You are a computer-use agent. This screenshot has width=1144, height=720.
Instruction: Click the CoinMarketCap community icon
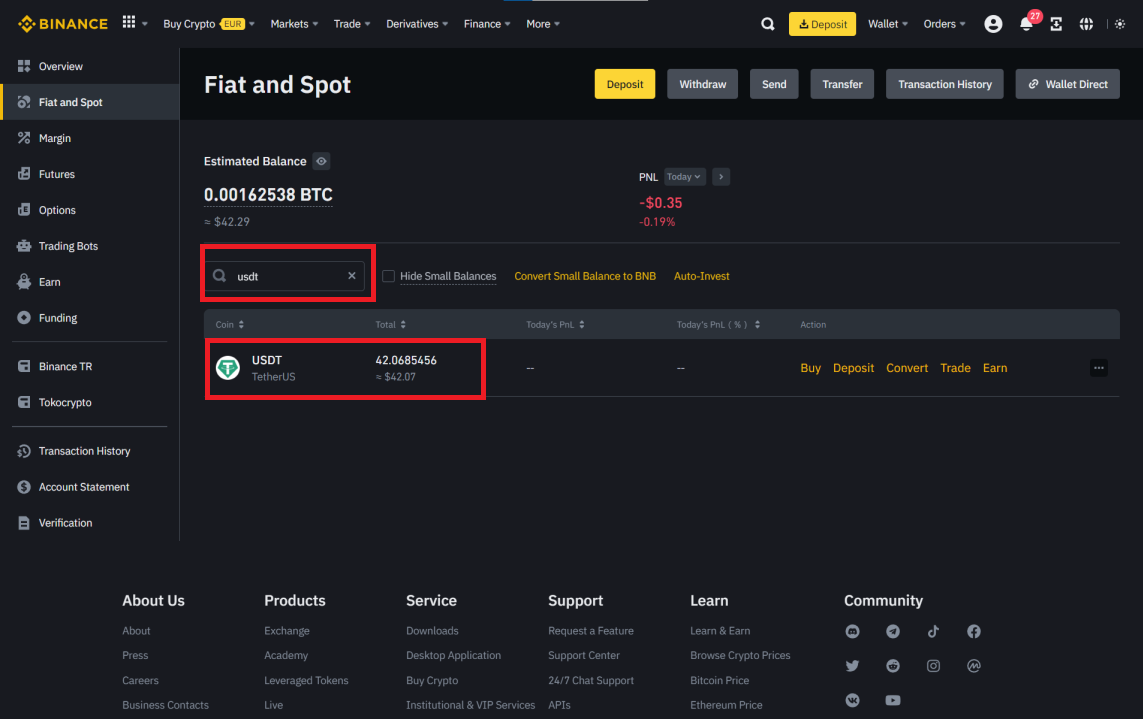[x=974, y=666]
